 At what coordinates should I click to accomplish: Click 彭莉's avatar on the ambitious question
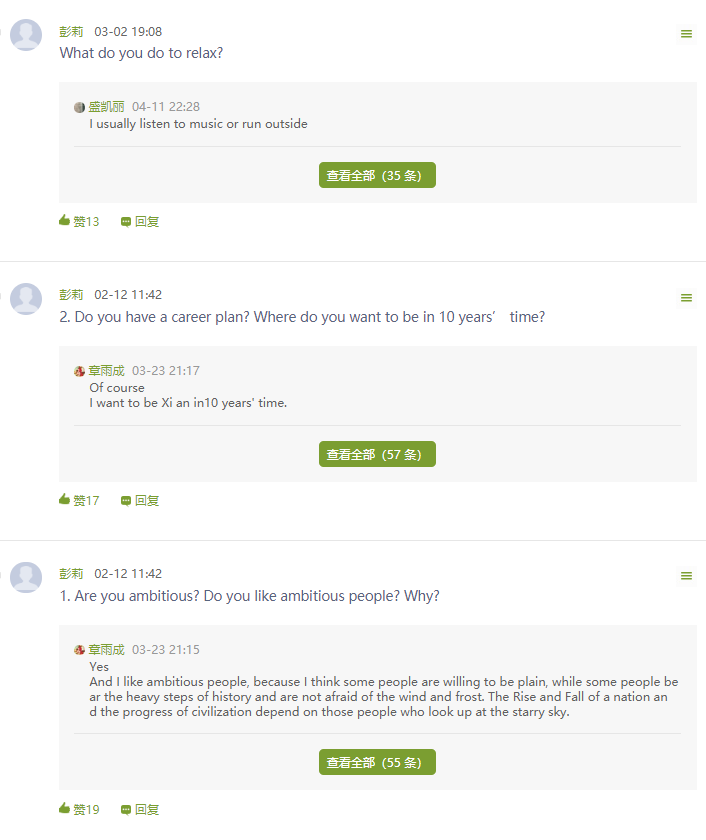click(x=26, y=577)
